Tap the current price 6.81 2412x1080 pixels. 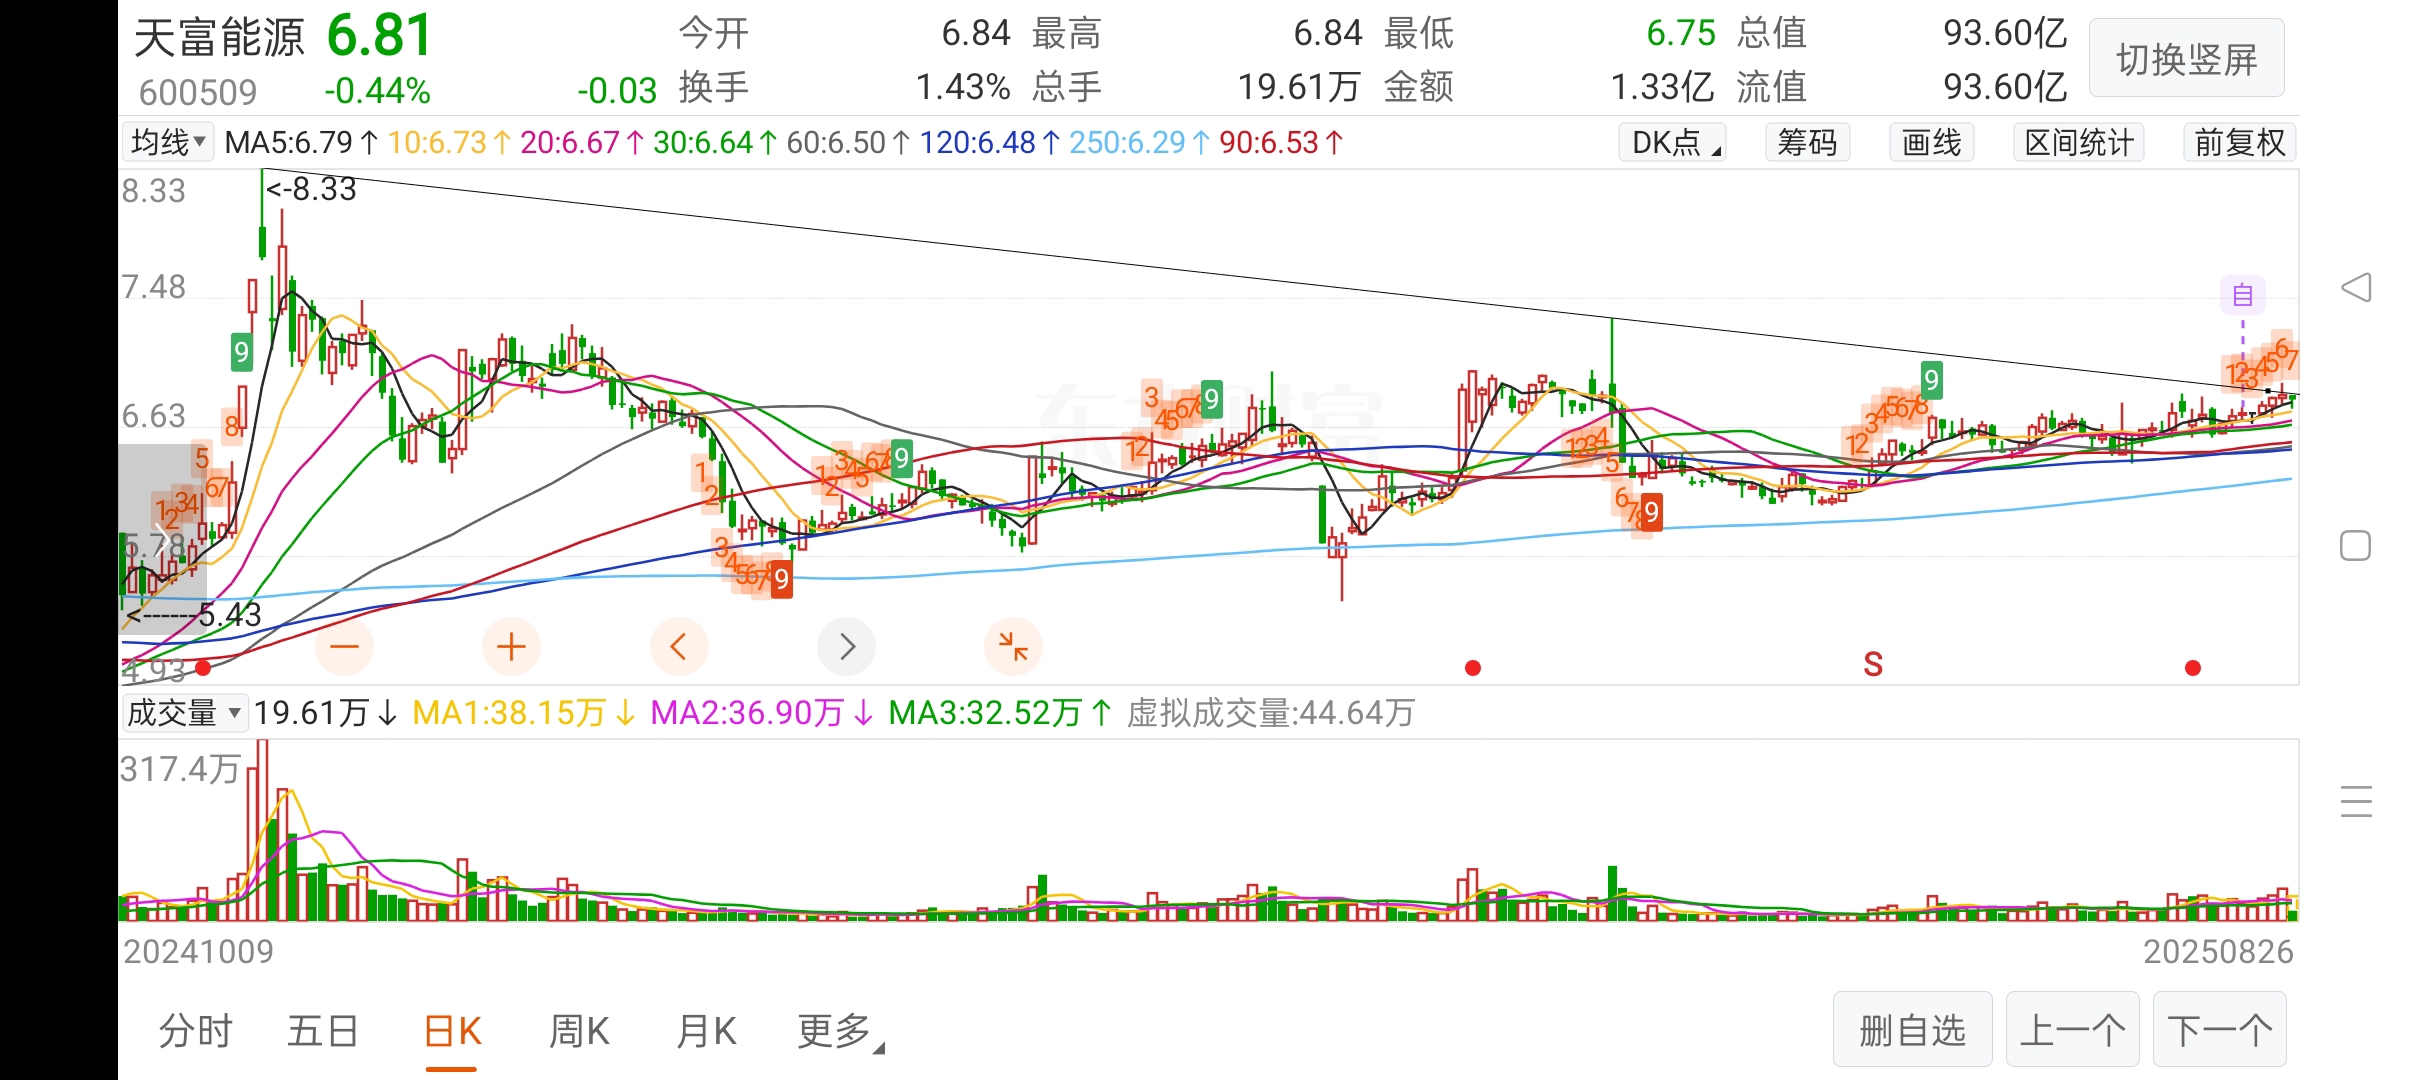point(379,36)
